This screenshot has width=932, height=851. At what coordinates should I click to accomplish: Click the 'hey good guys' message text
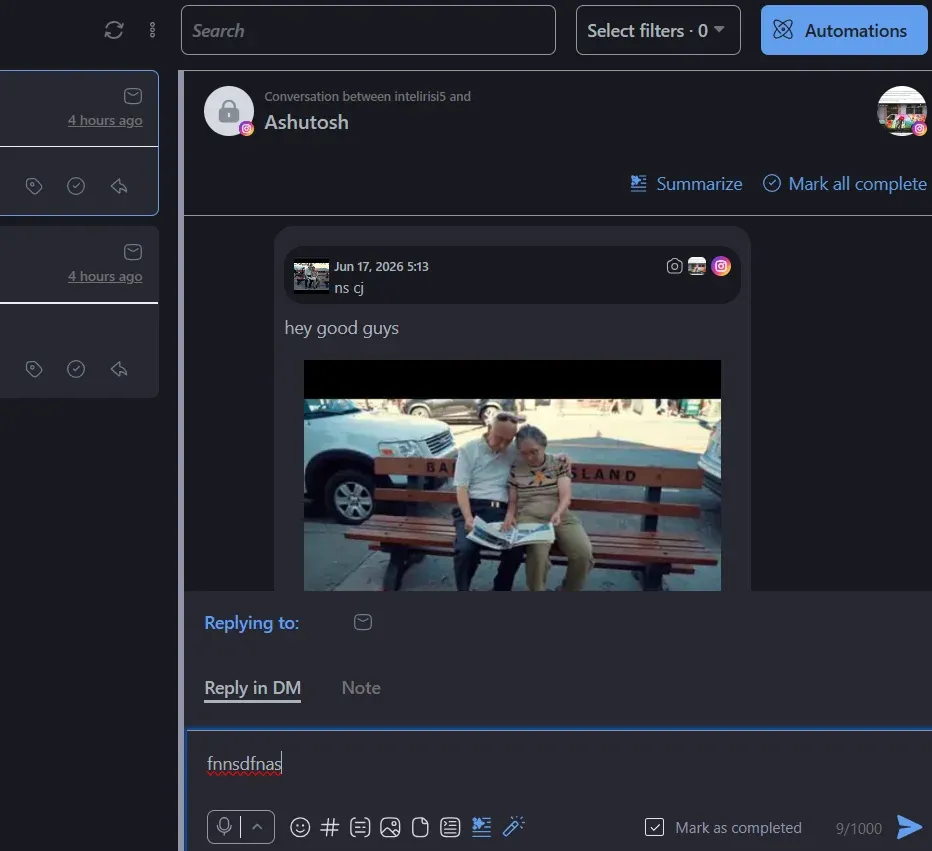pos(342,328)
